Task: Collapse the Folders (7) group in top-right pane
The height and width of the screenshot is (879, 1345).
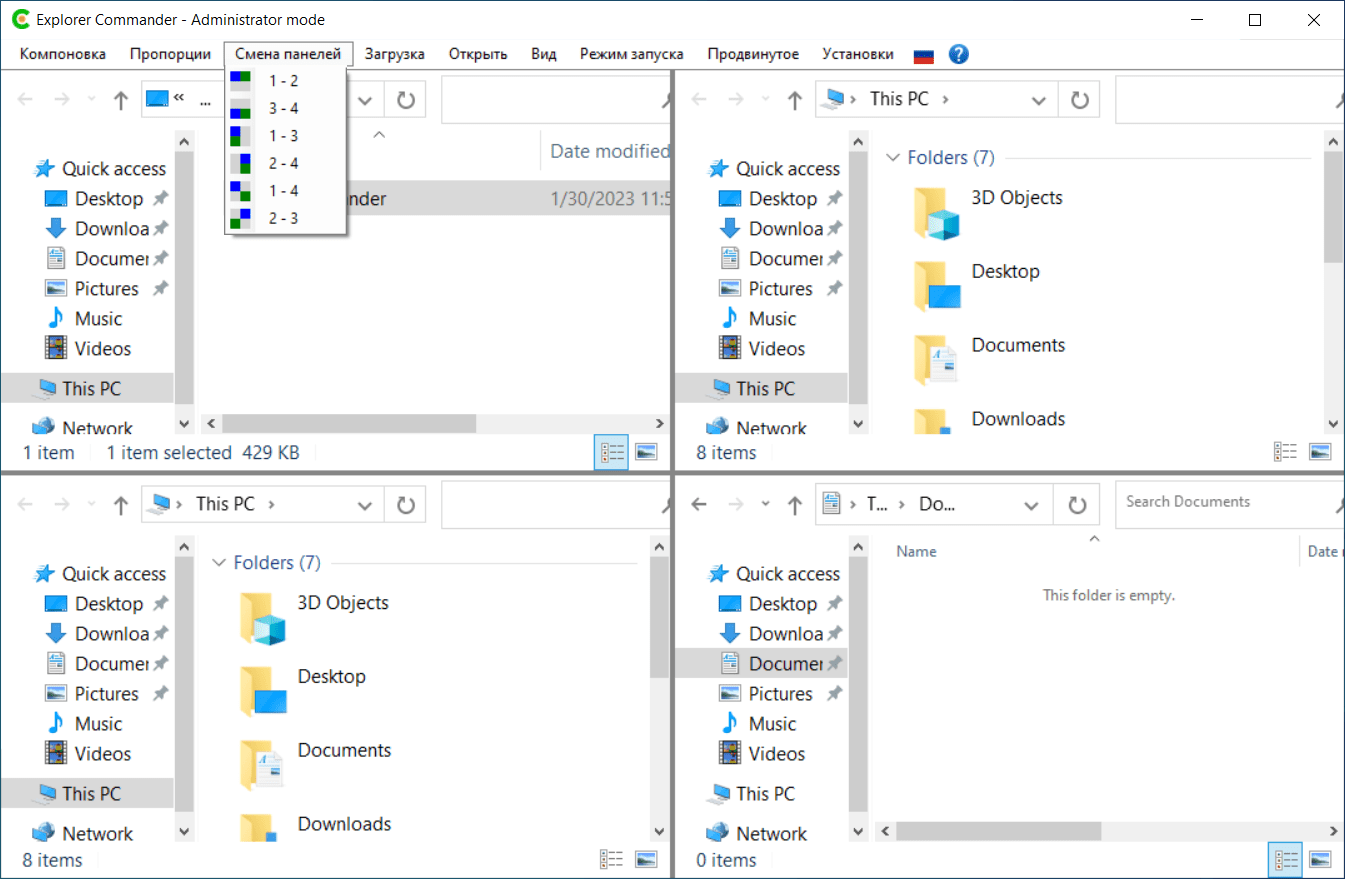Action: click(893, 158)
